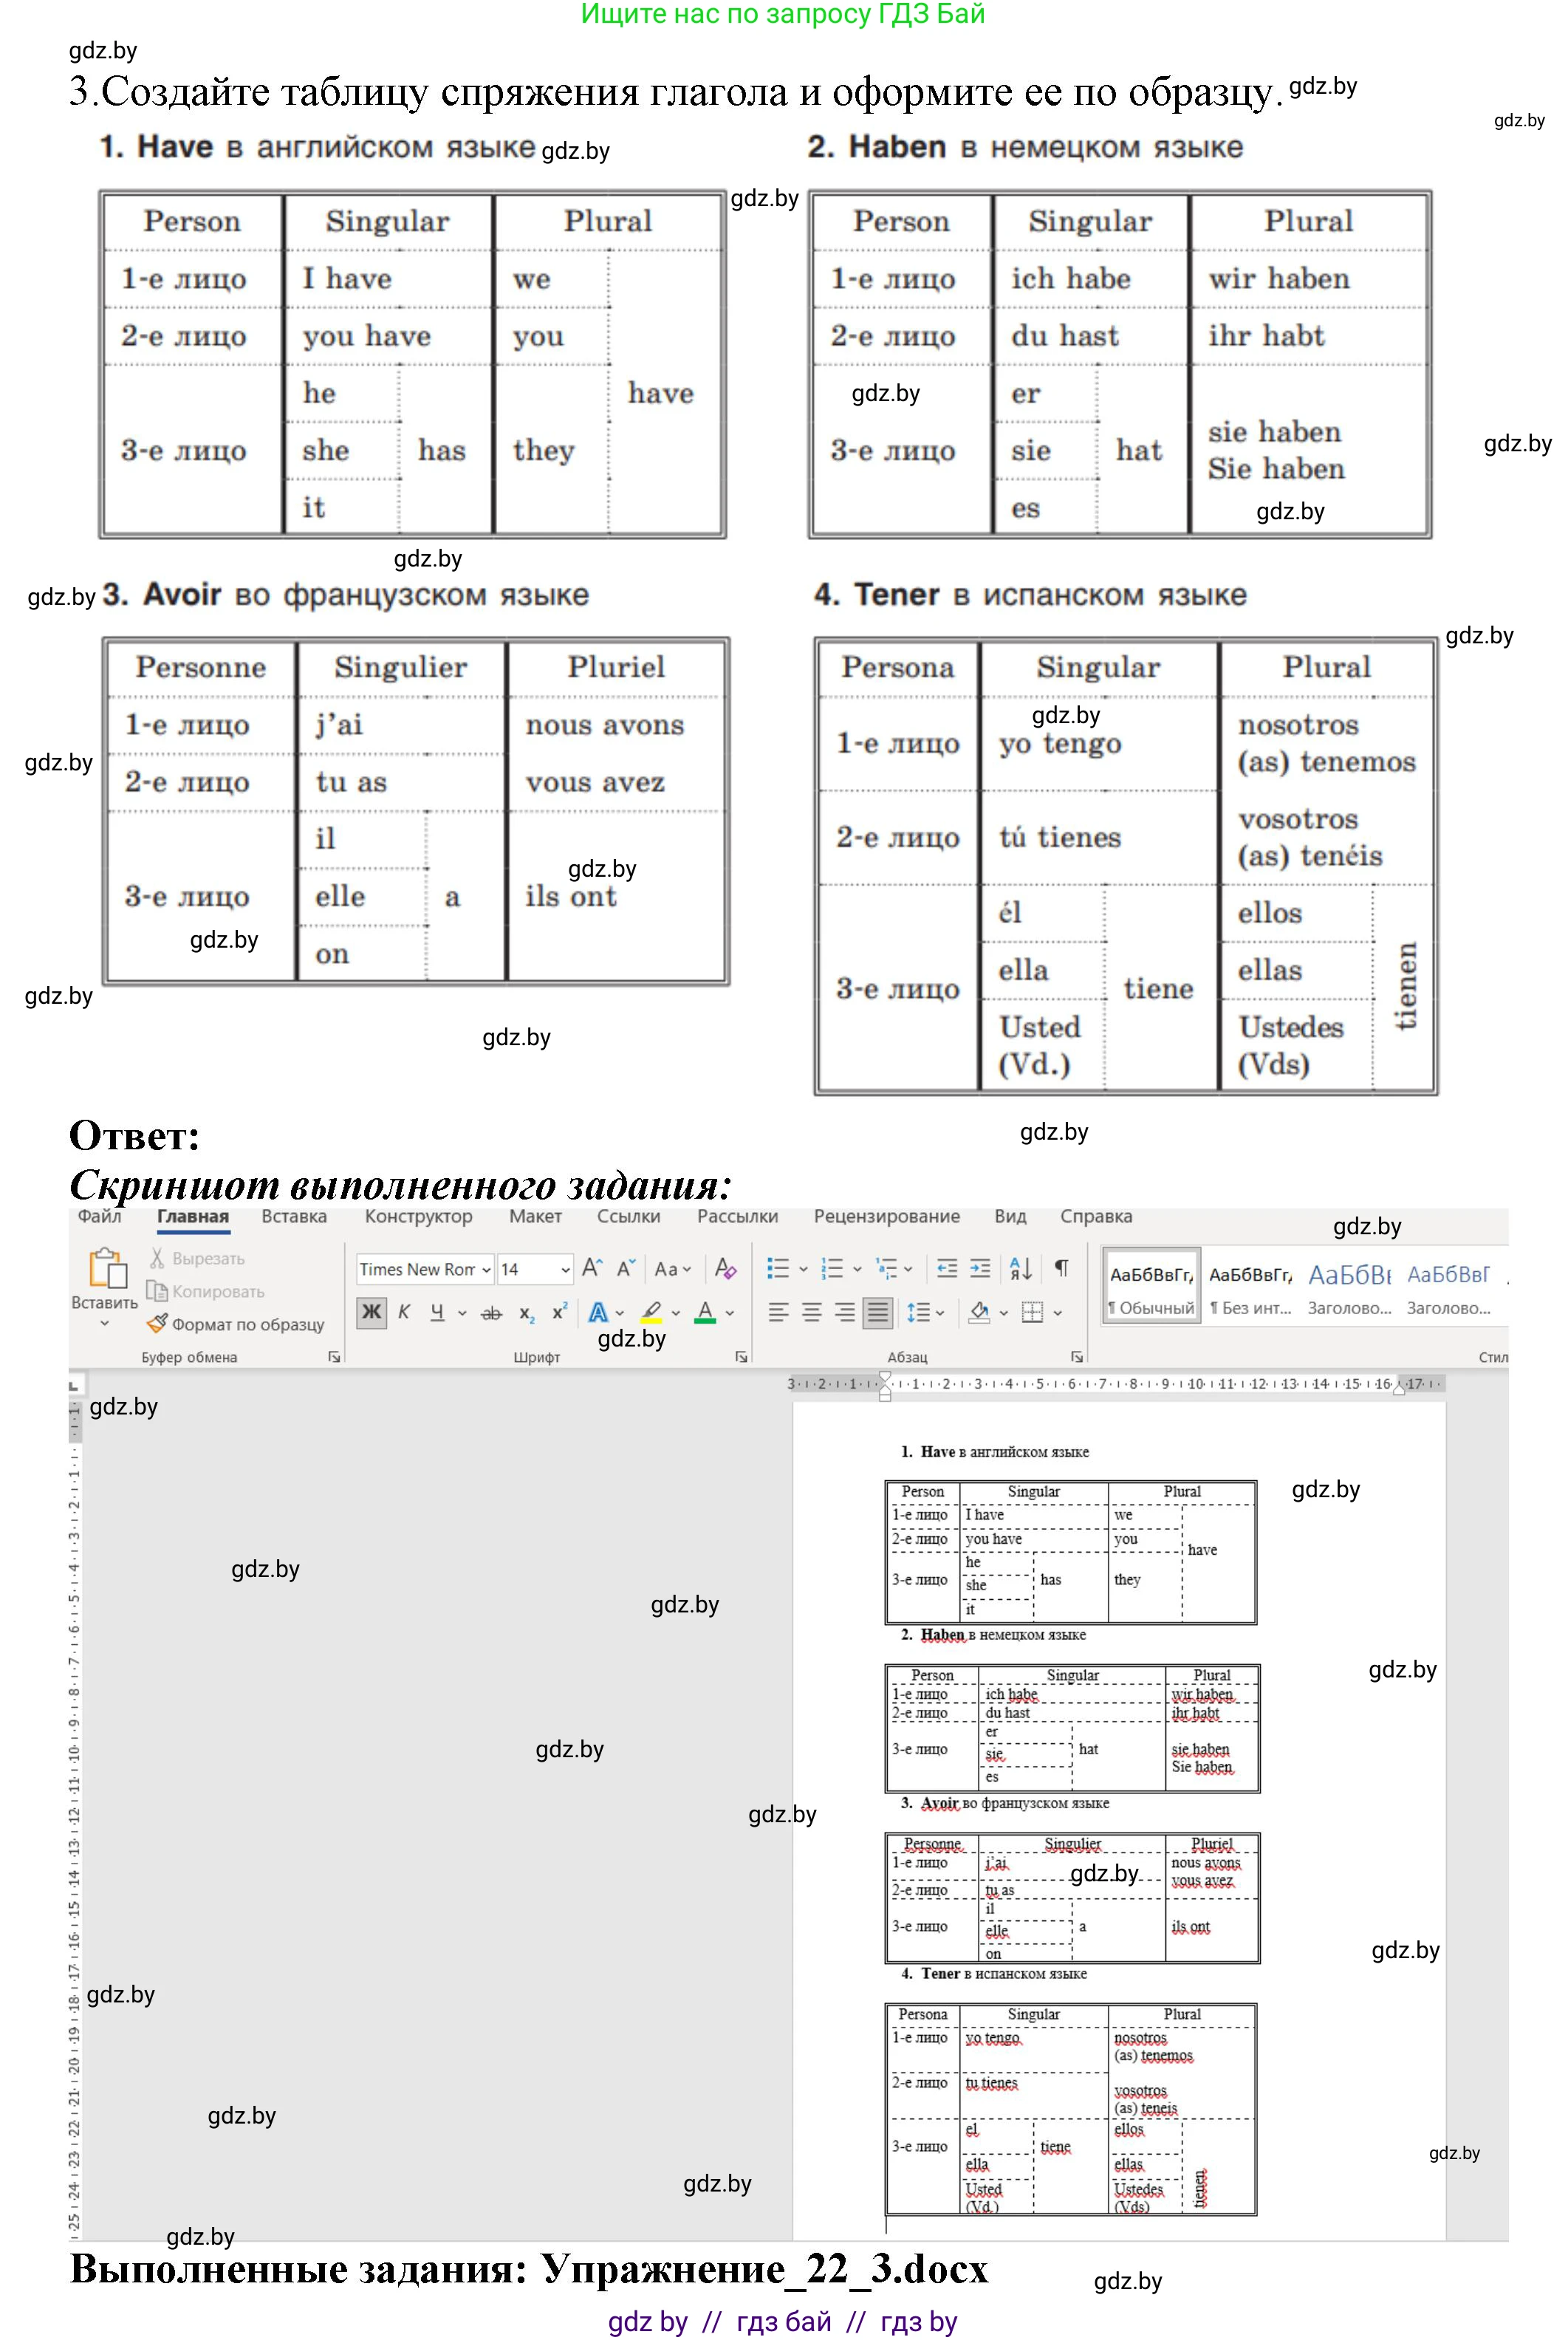Apply strikethrough formatting
Image resolution: width=1568 pixels, height=2340 pixels.
click(x=491, y=1313)
